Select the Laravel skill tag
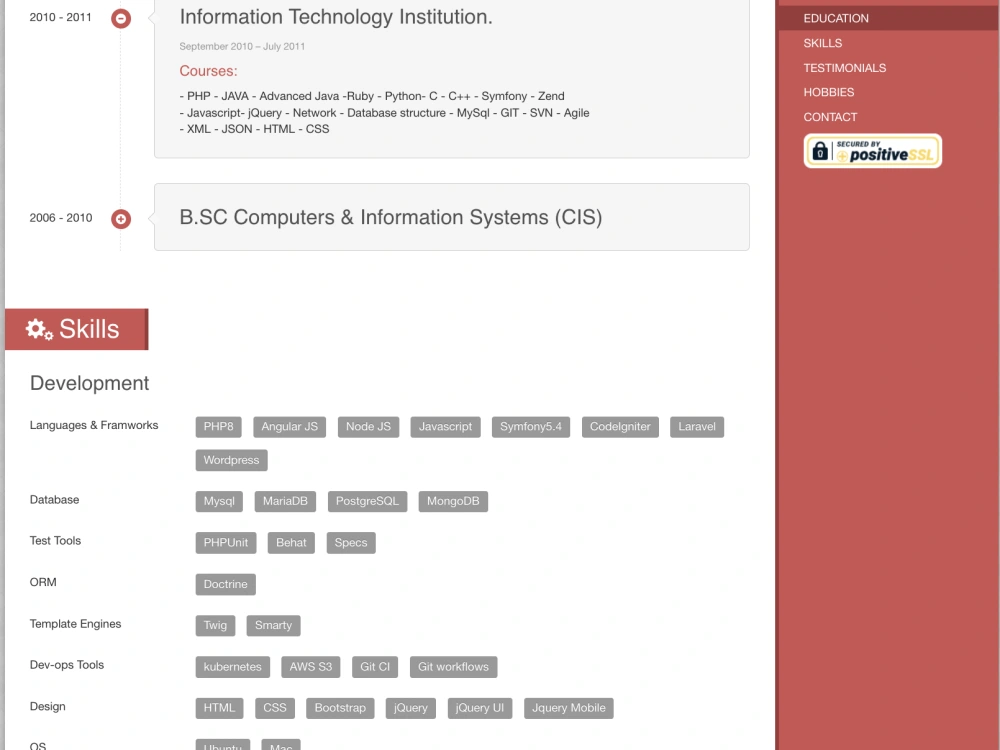Image resolution: width=1000 pixels, height=750 pixels. (696, 427)
